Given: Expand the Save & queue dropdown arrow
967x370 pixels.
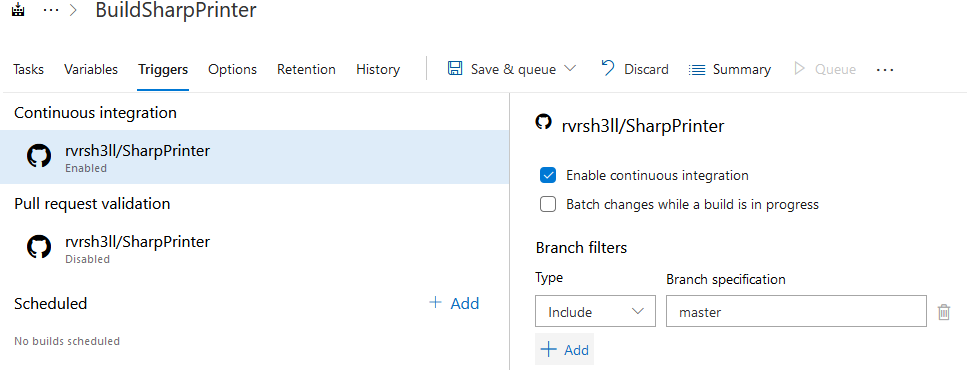Looking at the screenshot, I should coord(570,68).
